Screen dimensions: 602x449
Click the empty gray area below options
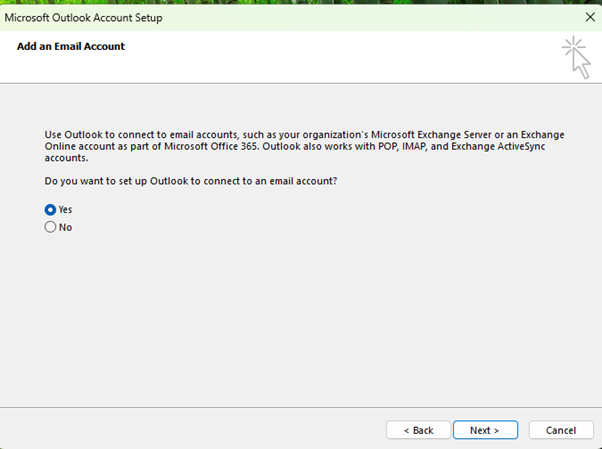300,320
